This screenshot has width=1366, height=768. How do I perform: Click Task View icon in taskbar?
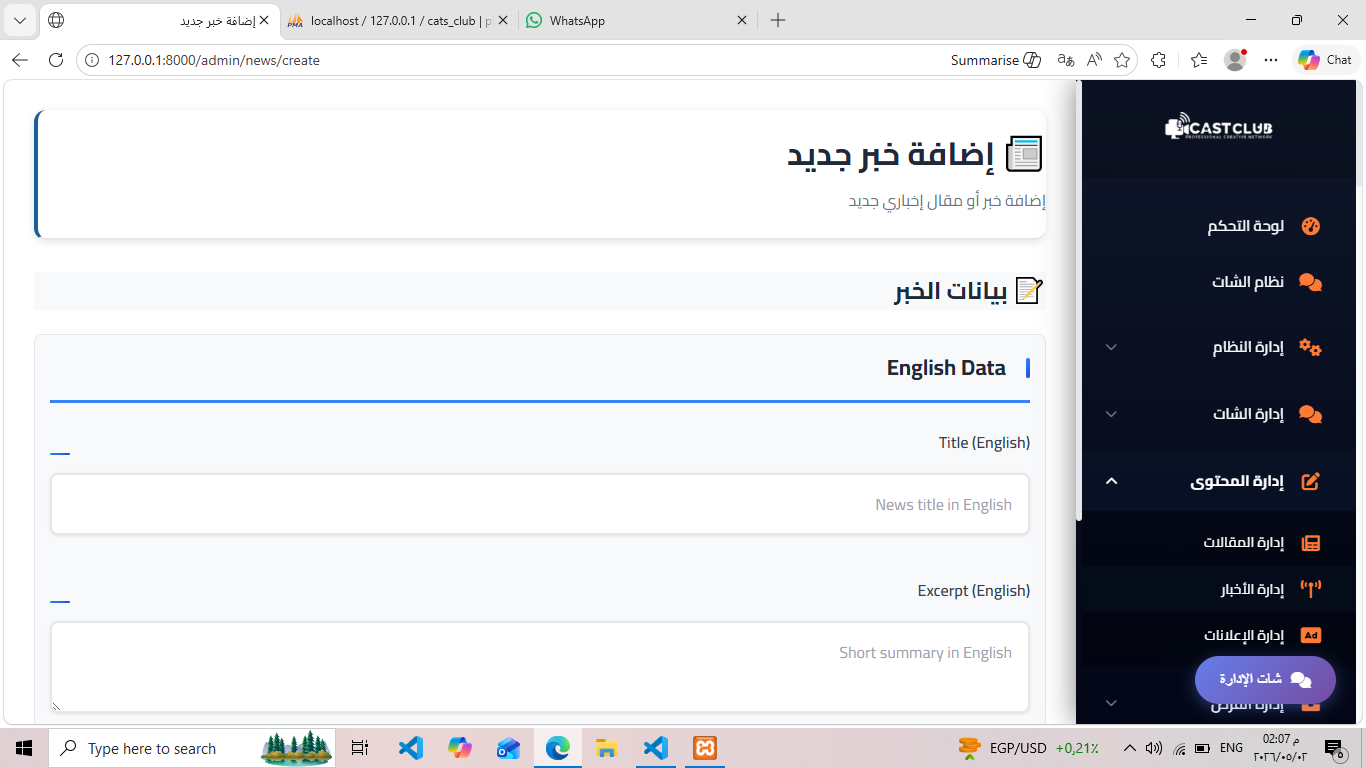(x=360, y=748)
